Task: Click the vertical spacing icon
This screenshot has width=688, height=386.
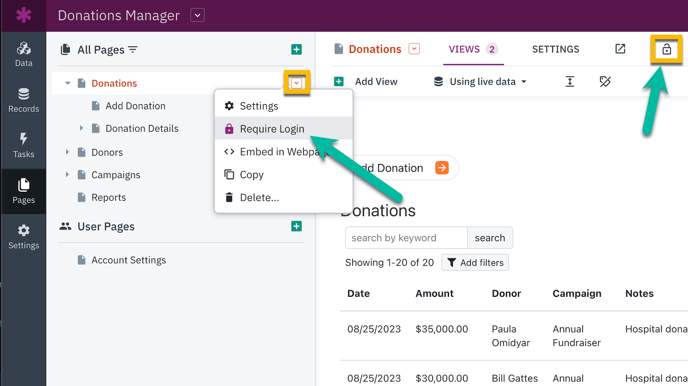Action: coord(570,82)
